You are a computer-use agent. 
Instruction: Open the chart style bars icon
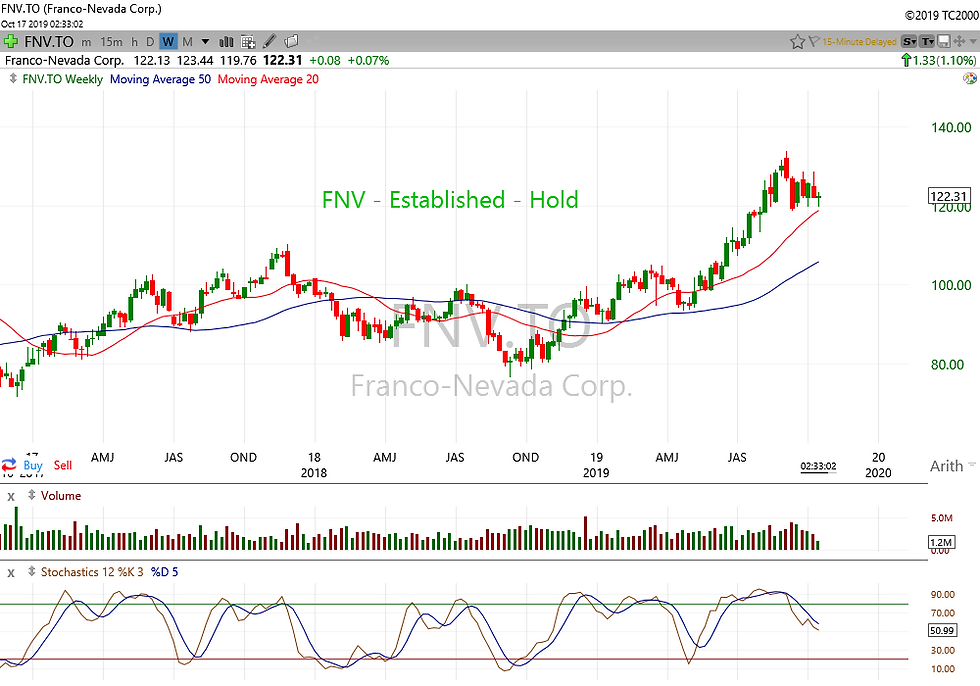click(226, 42)
